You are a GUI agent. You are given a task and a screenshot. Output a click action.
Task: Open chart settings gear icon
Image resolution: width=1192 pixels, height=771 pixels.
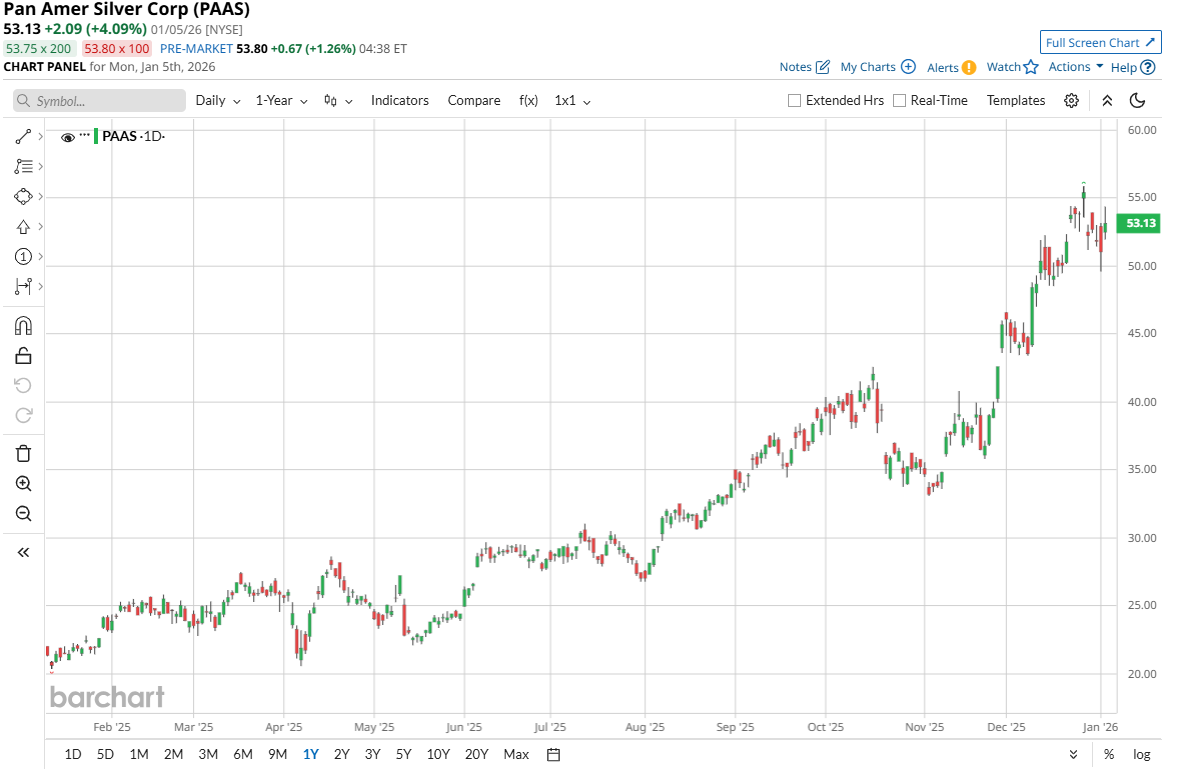point(1071,101)
